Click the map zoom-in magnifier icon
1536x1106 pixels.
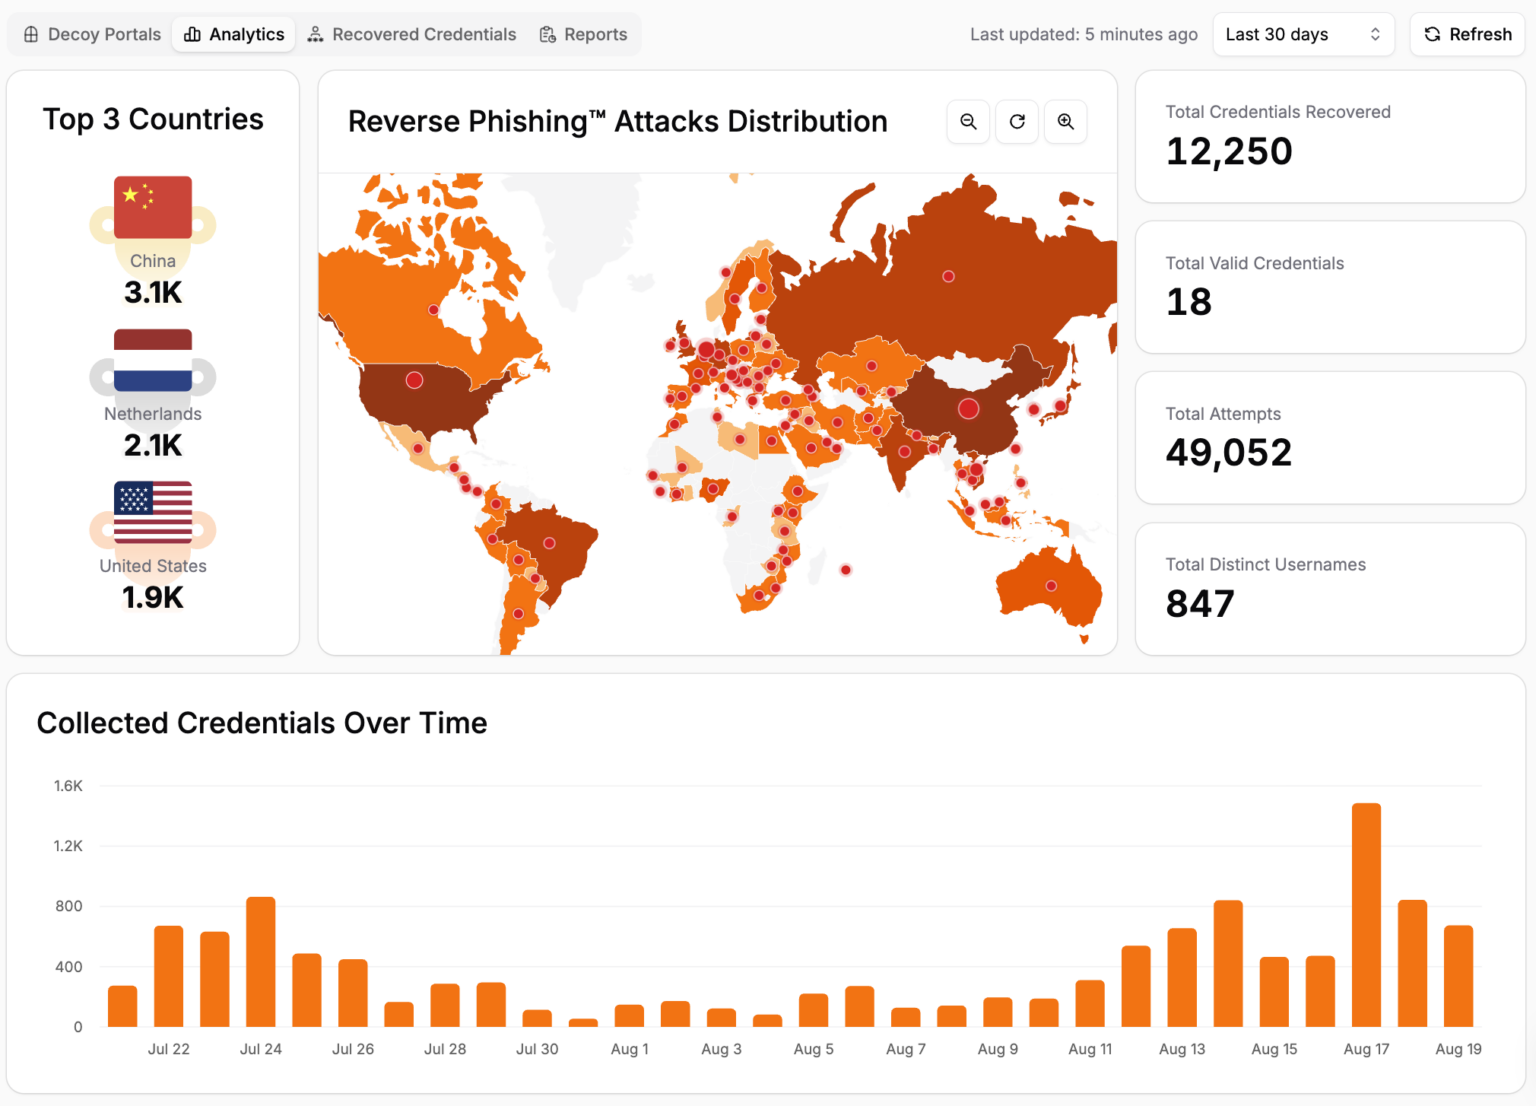pyautogui.click(x=1066, y=122)
